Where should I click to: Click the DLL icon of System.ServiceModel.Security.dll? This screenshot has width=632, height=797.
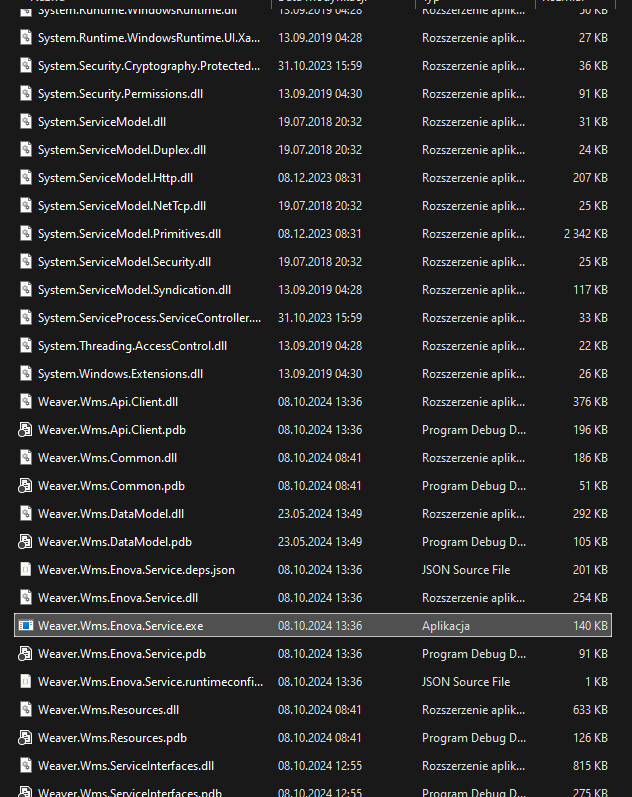[25, 262]
